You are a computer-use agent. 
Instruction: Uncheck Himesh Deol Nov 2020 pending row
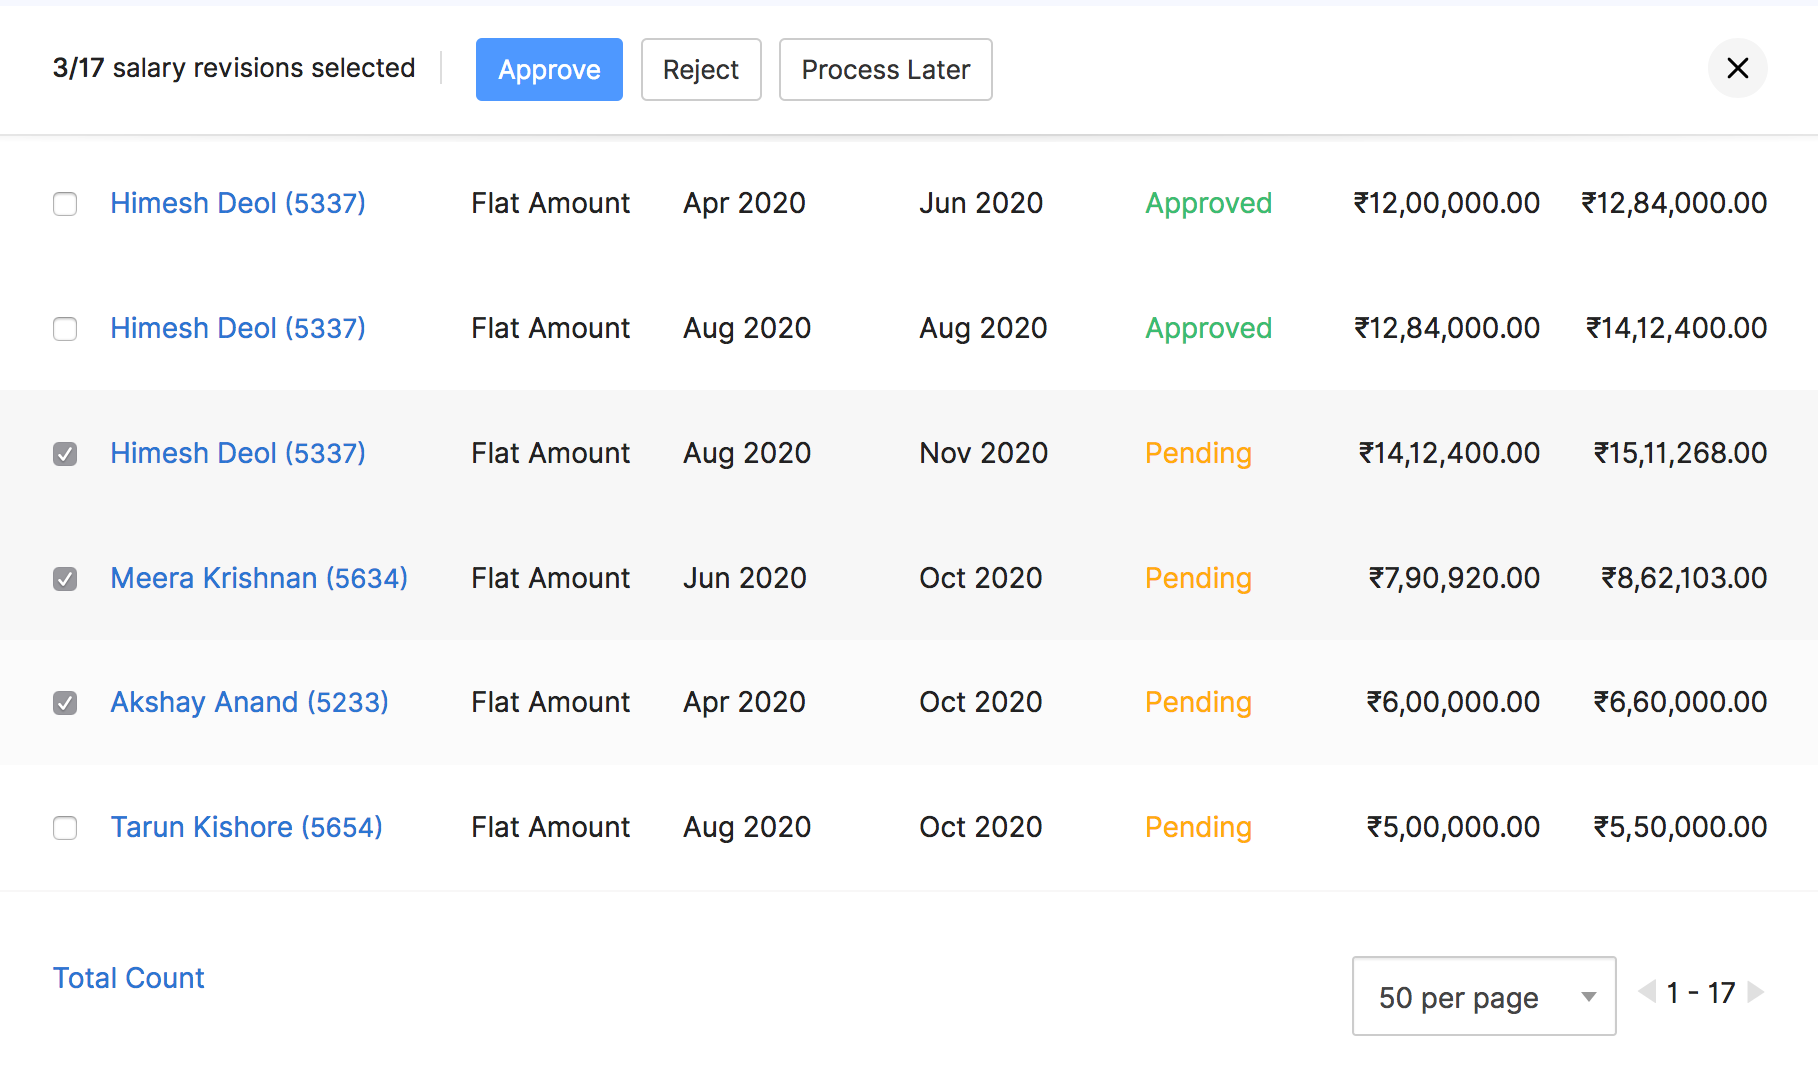[65, 454]
